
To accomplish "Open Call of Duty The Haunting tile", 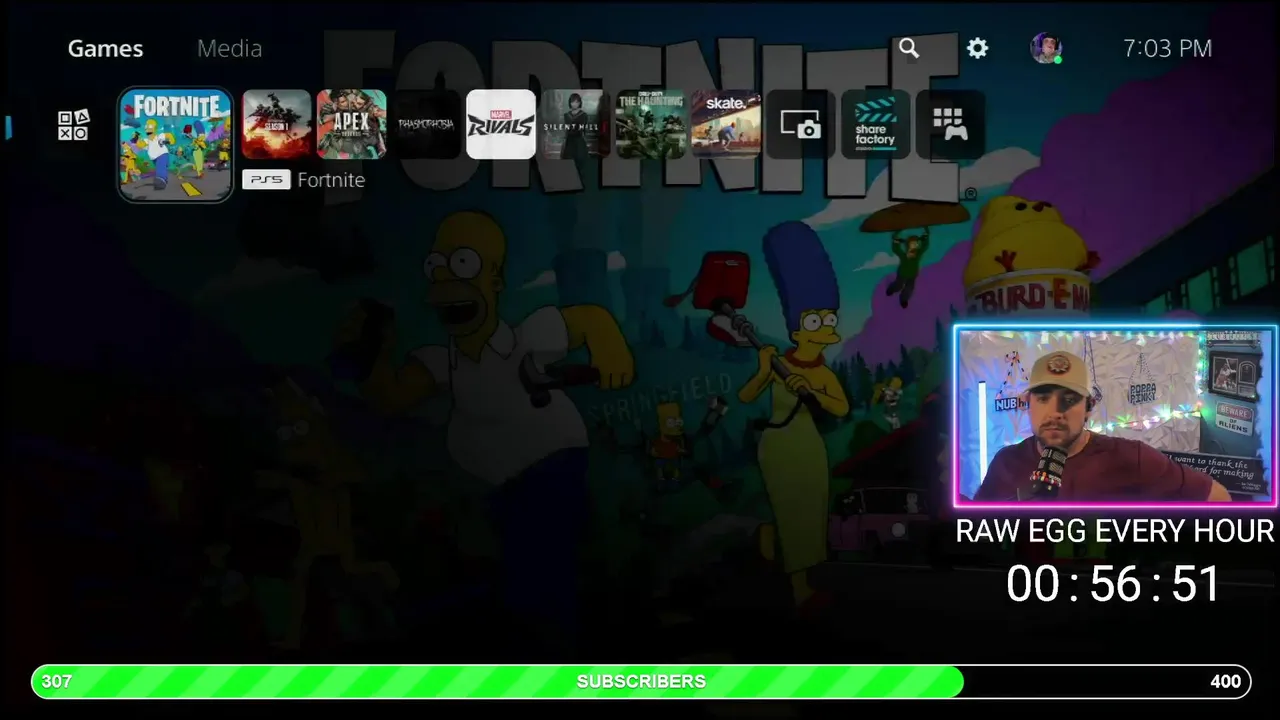I will click(651, 124).
